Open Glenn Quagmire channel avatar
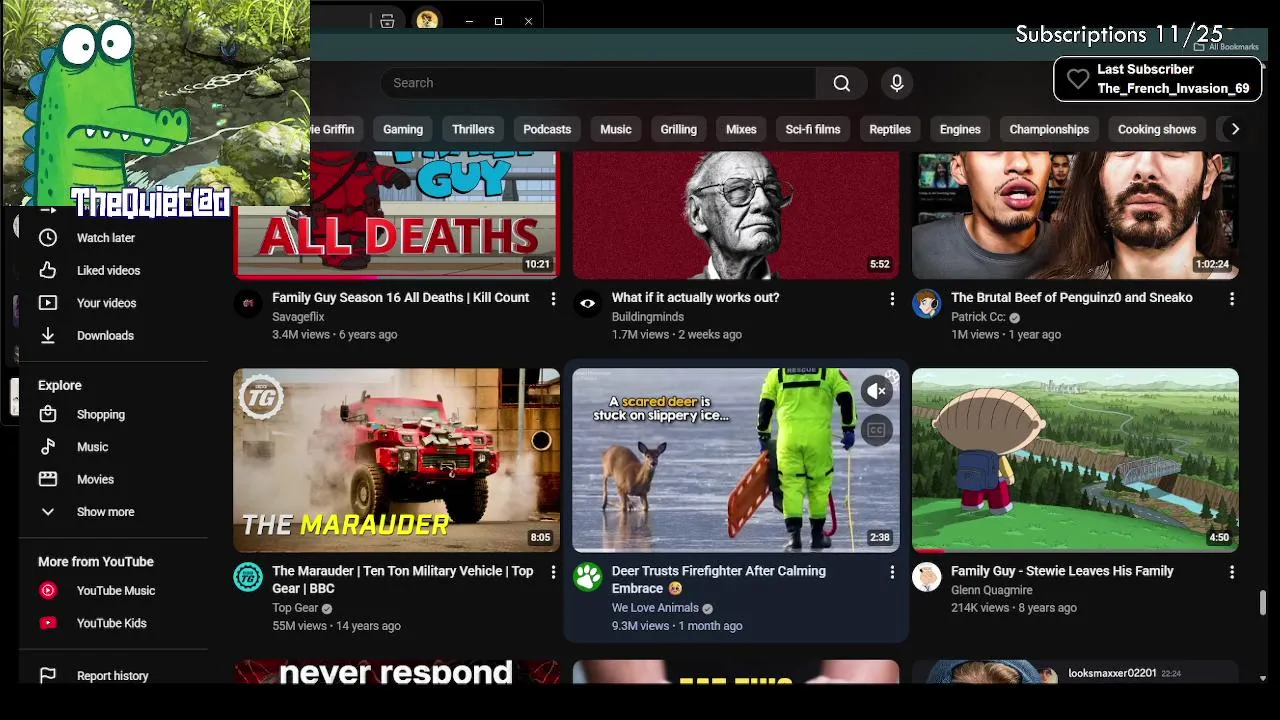Viewport: 1280px width, 720px height. [926, 577]
